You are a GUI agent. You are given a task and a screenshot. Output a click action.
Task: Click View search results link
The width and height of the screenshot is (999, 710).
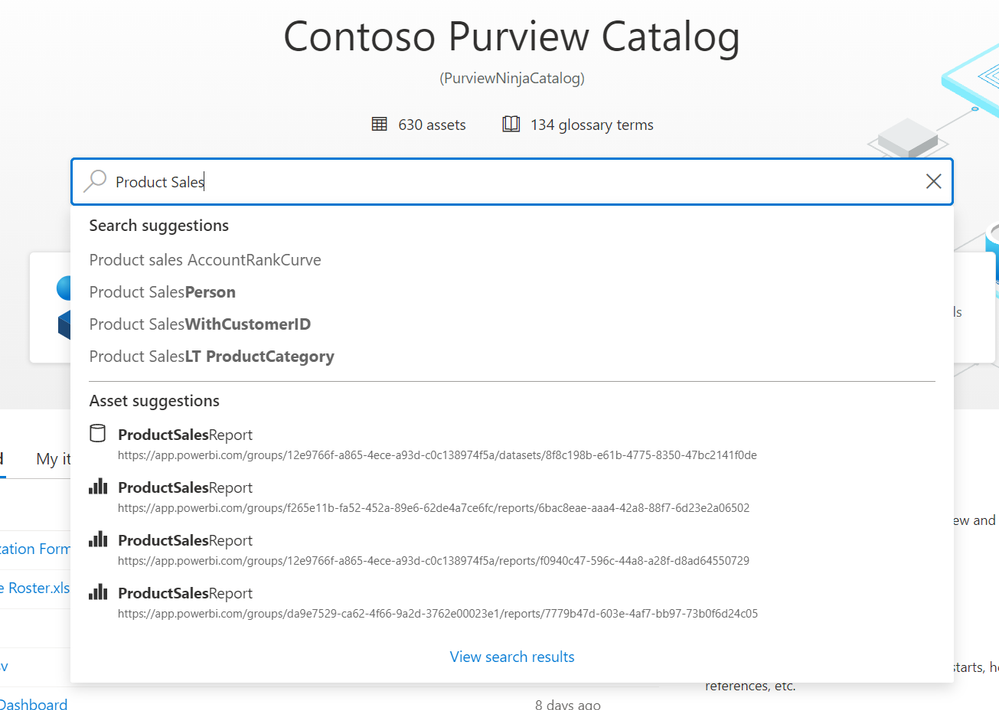click(x=512, y=657)
